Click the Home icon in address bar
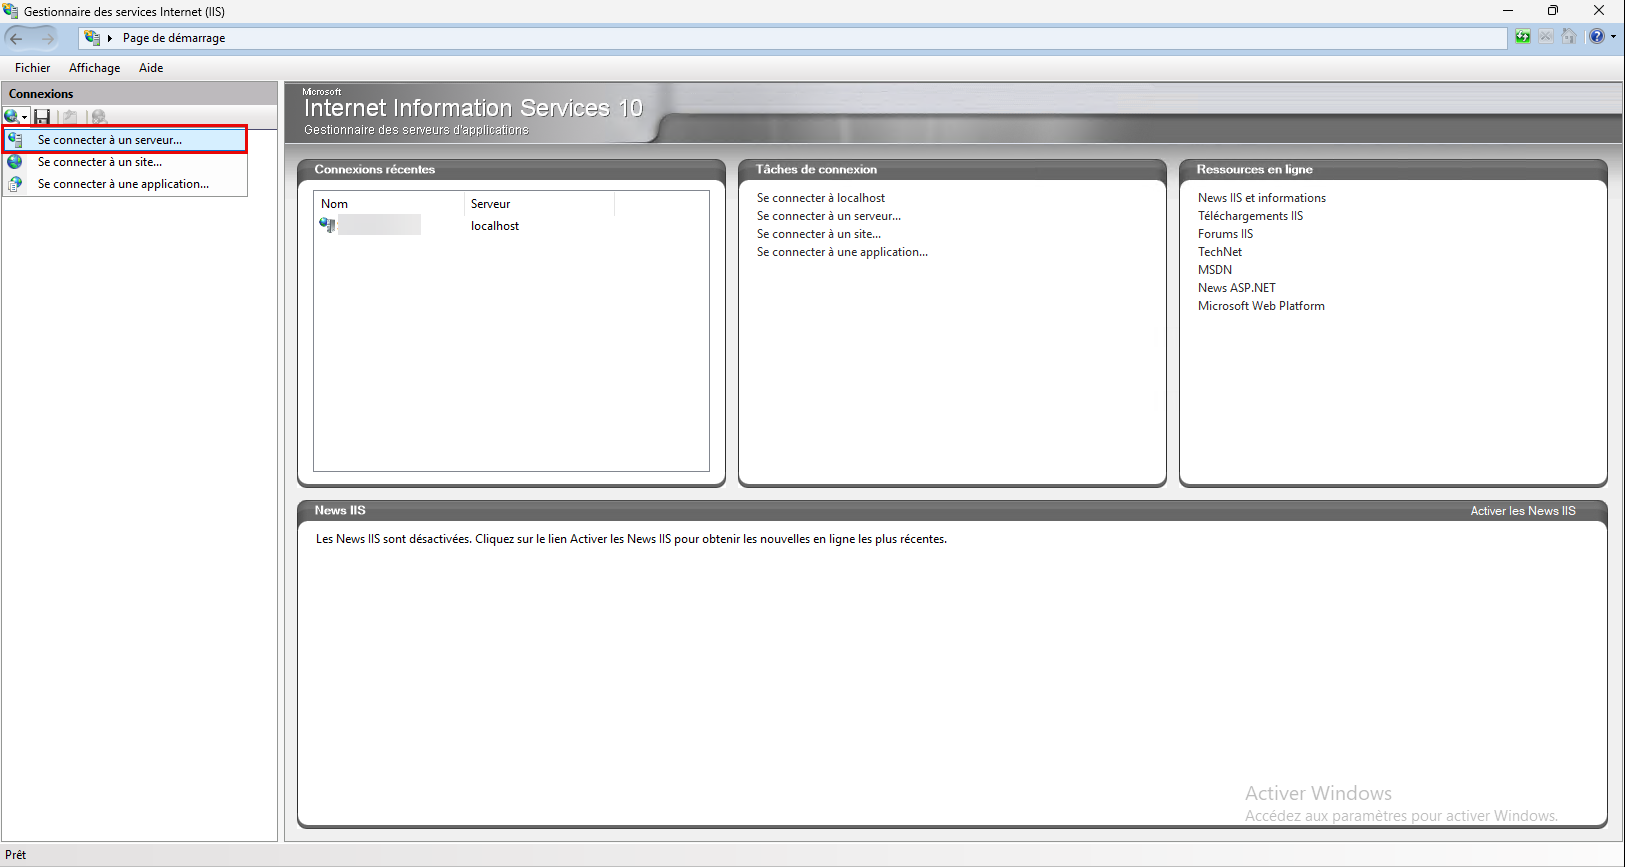 pyautogui.click(x=1569, y=37)
